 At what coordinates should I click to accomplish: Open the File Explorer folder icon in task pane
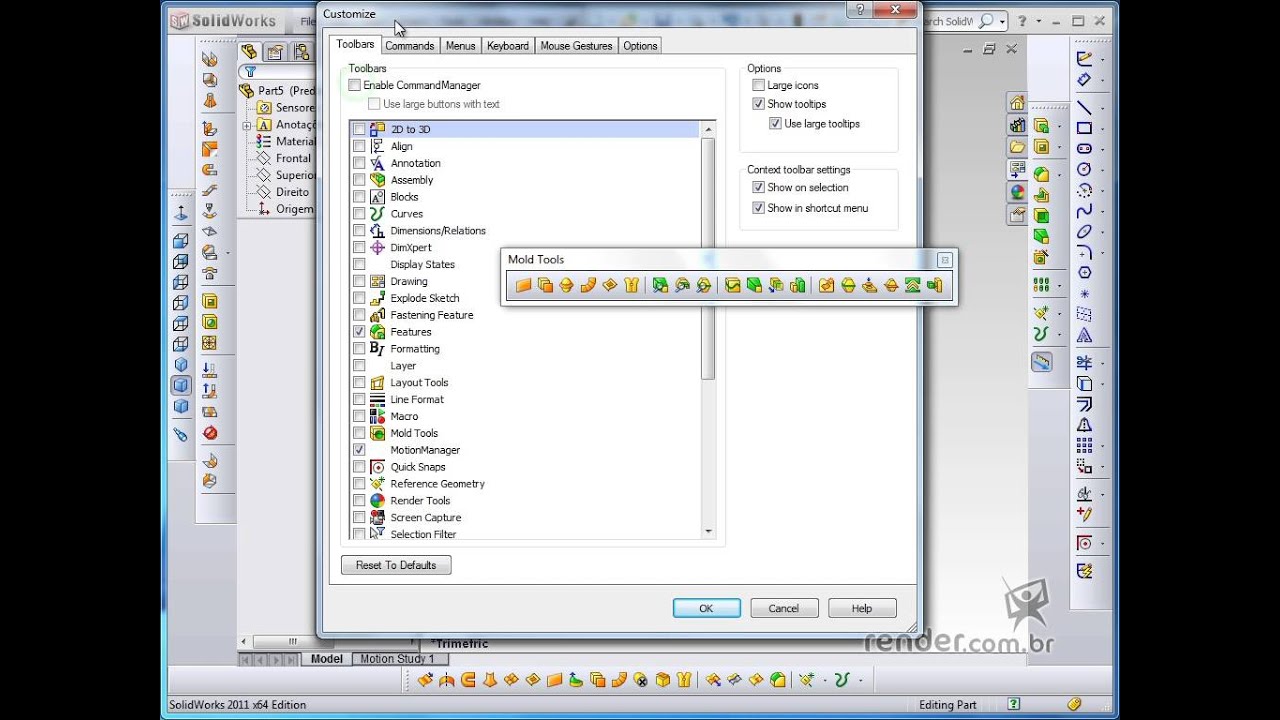point(1017,147)
